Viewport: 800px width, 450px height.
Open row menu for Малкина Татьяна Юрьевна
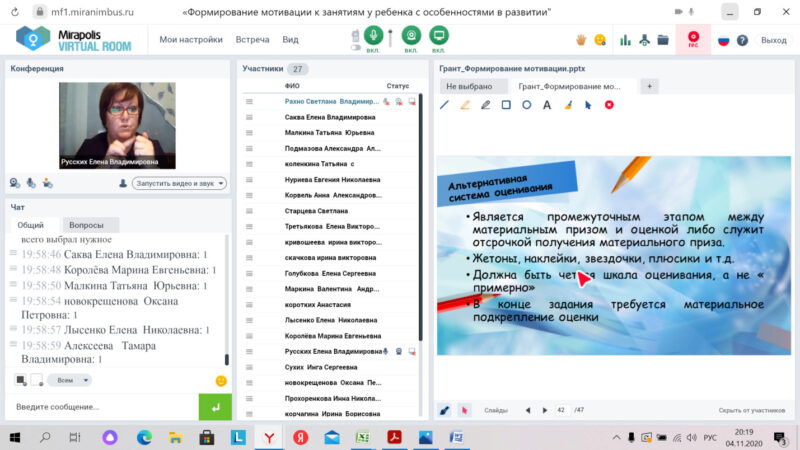(x=249, y=133)
